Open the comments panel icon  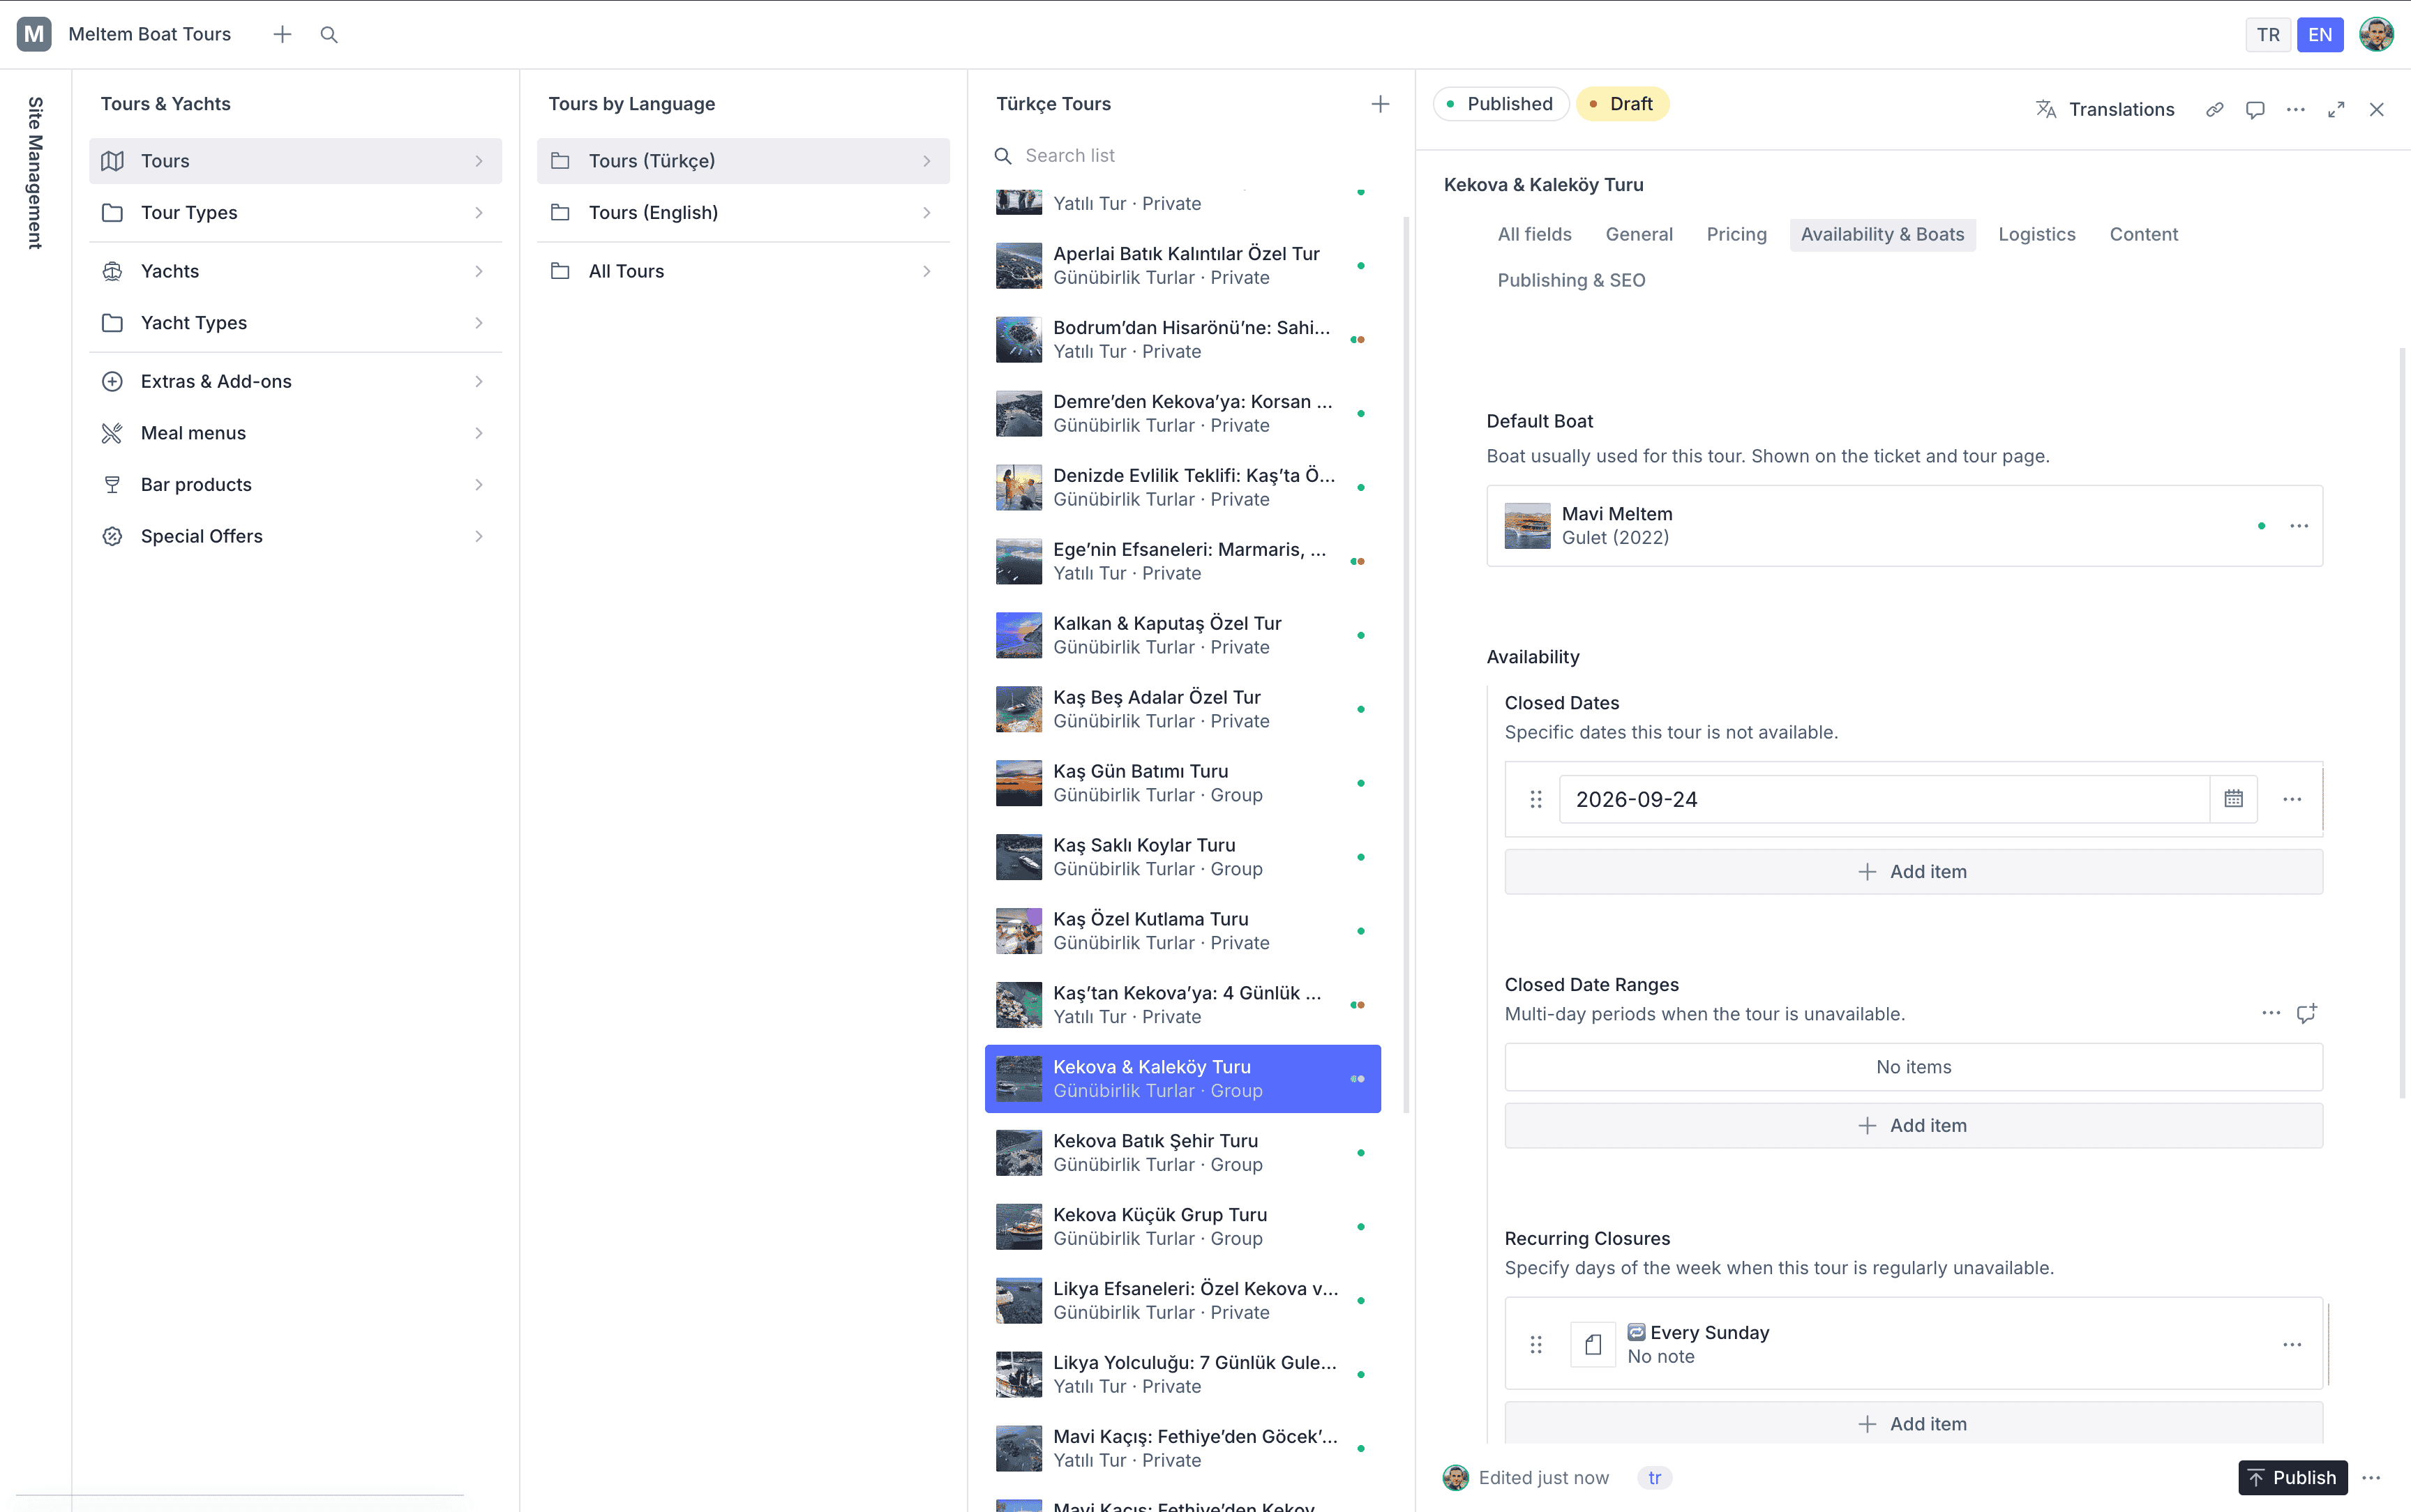click(2255, 110)
